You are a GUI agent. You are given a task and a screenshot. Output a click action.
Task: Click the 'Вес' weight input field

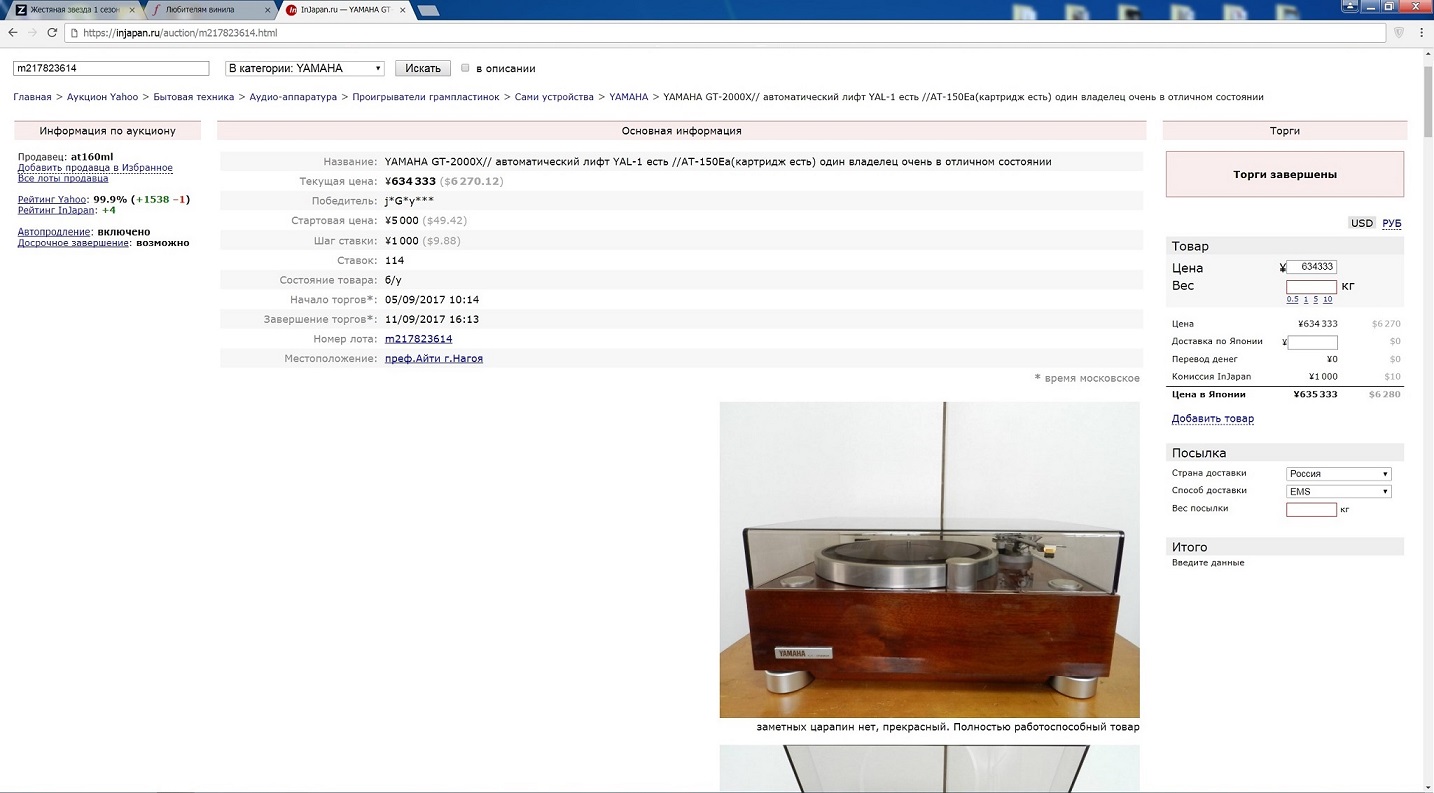click(x=1311, y=286)
